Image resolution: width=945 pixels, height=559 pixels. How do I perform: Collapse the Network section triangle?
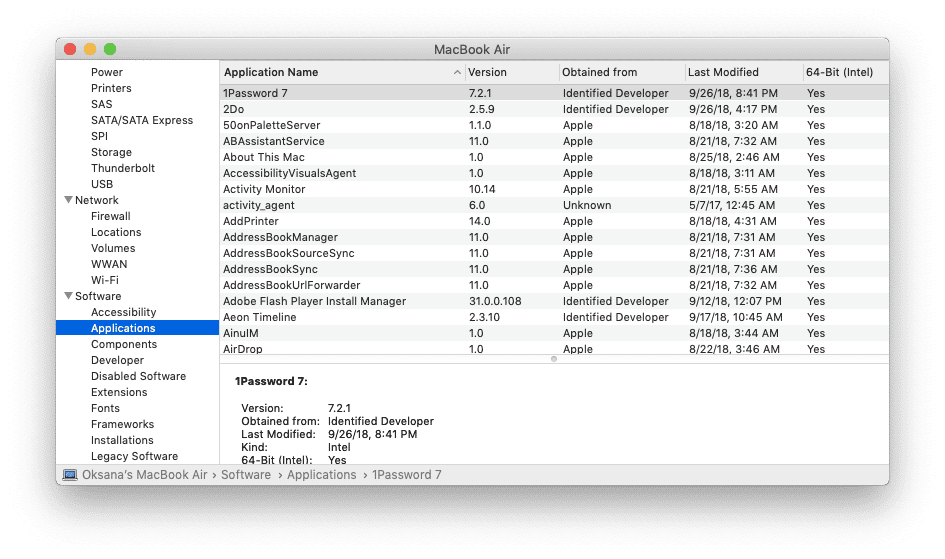pos(68,200)
